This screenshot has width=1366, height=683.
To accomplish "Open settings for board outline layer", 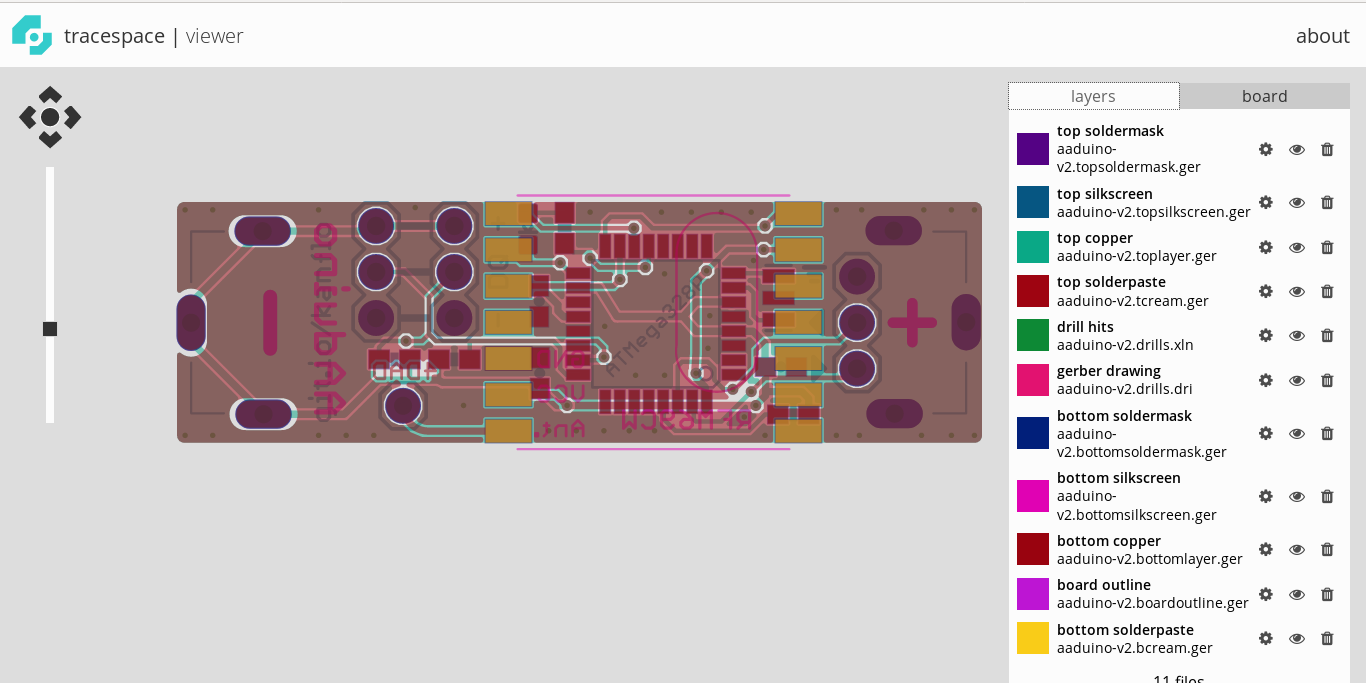I will (x=1265, y=594).
